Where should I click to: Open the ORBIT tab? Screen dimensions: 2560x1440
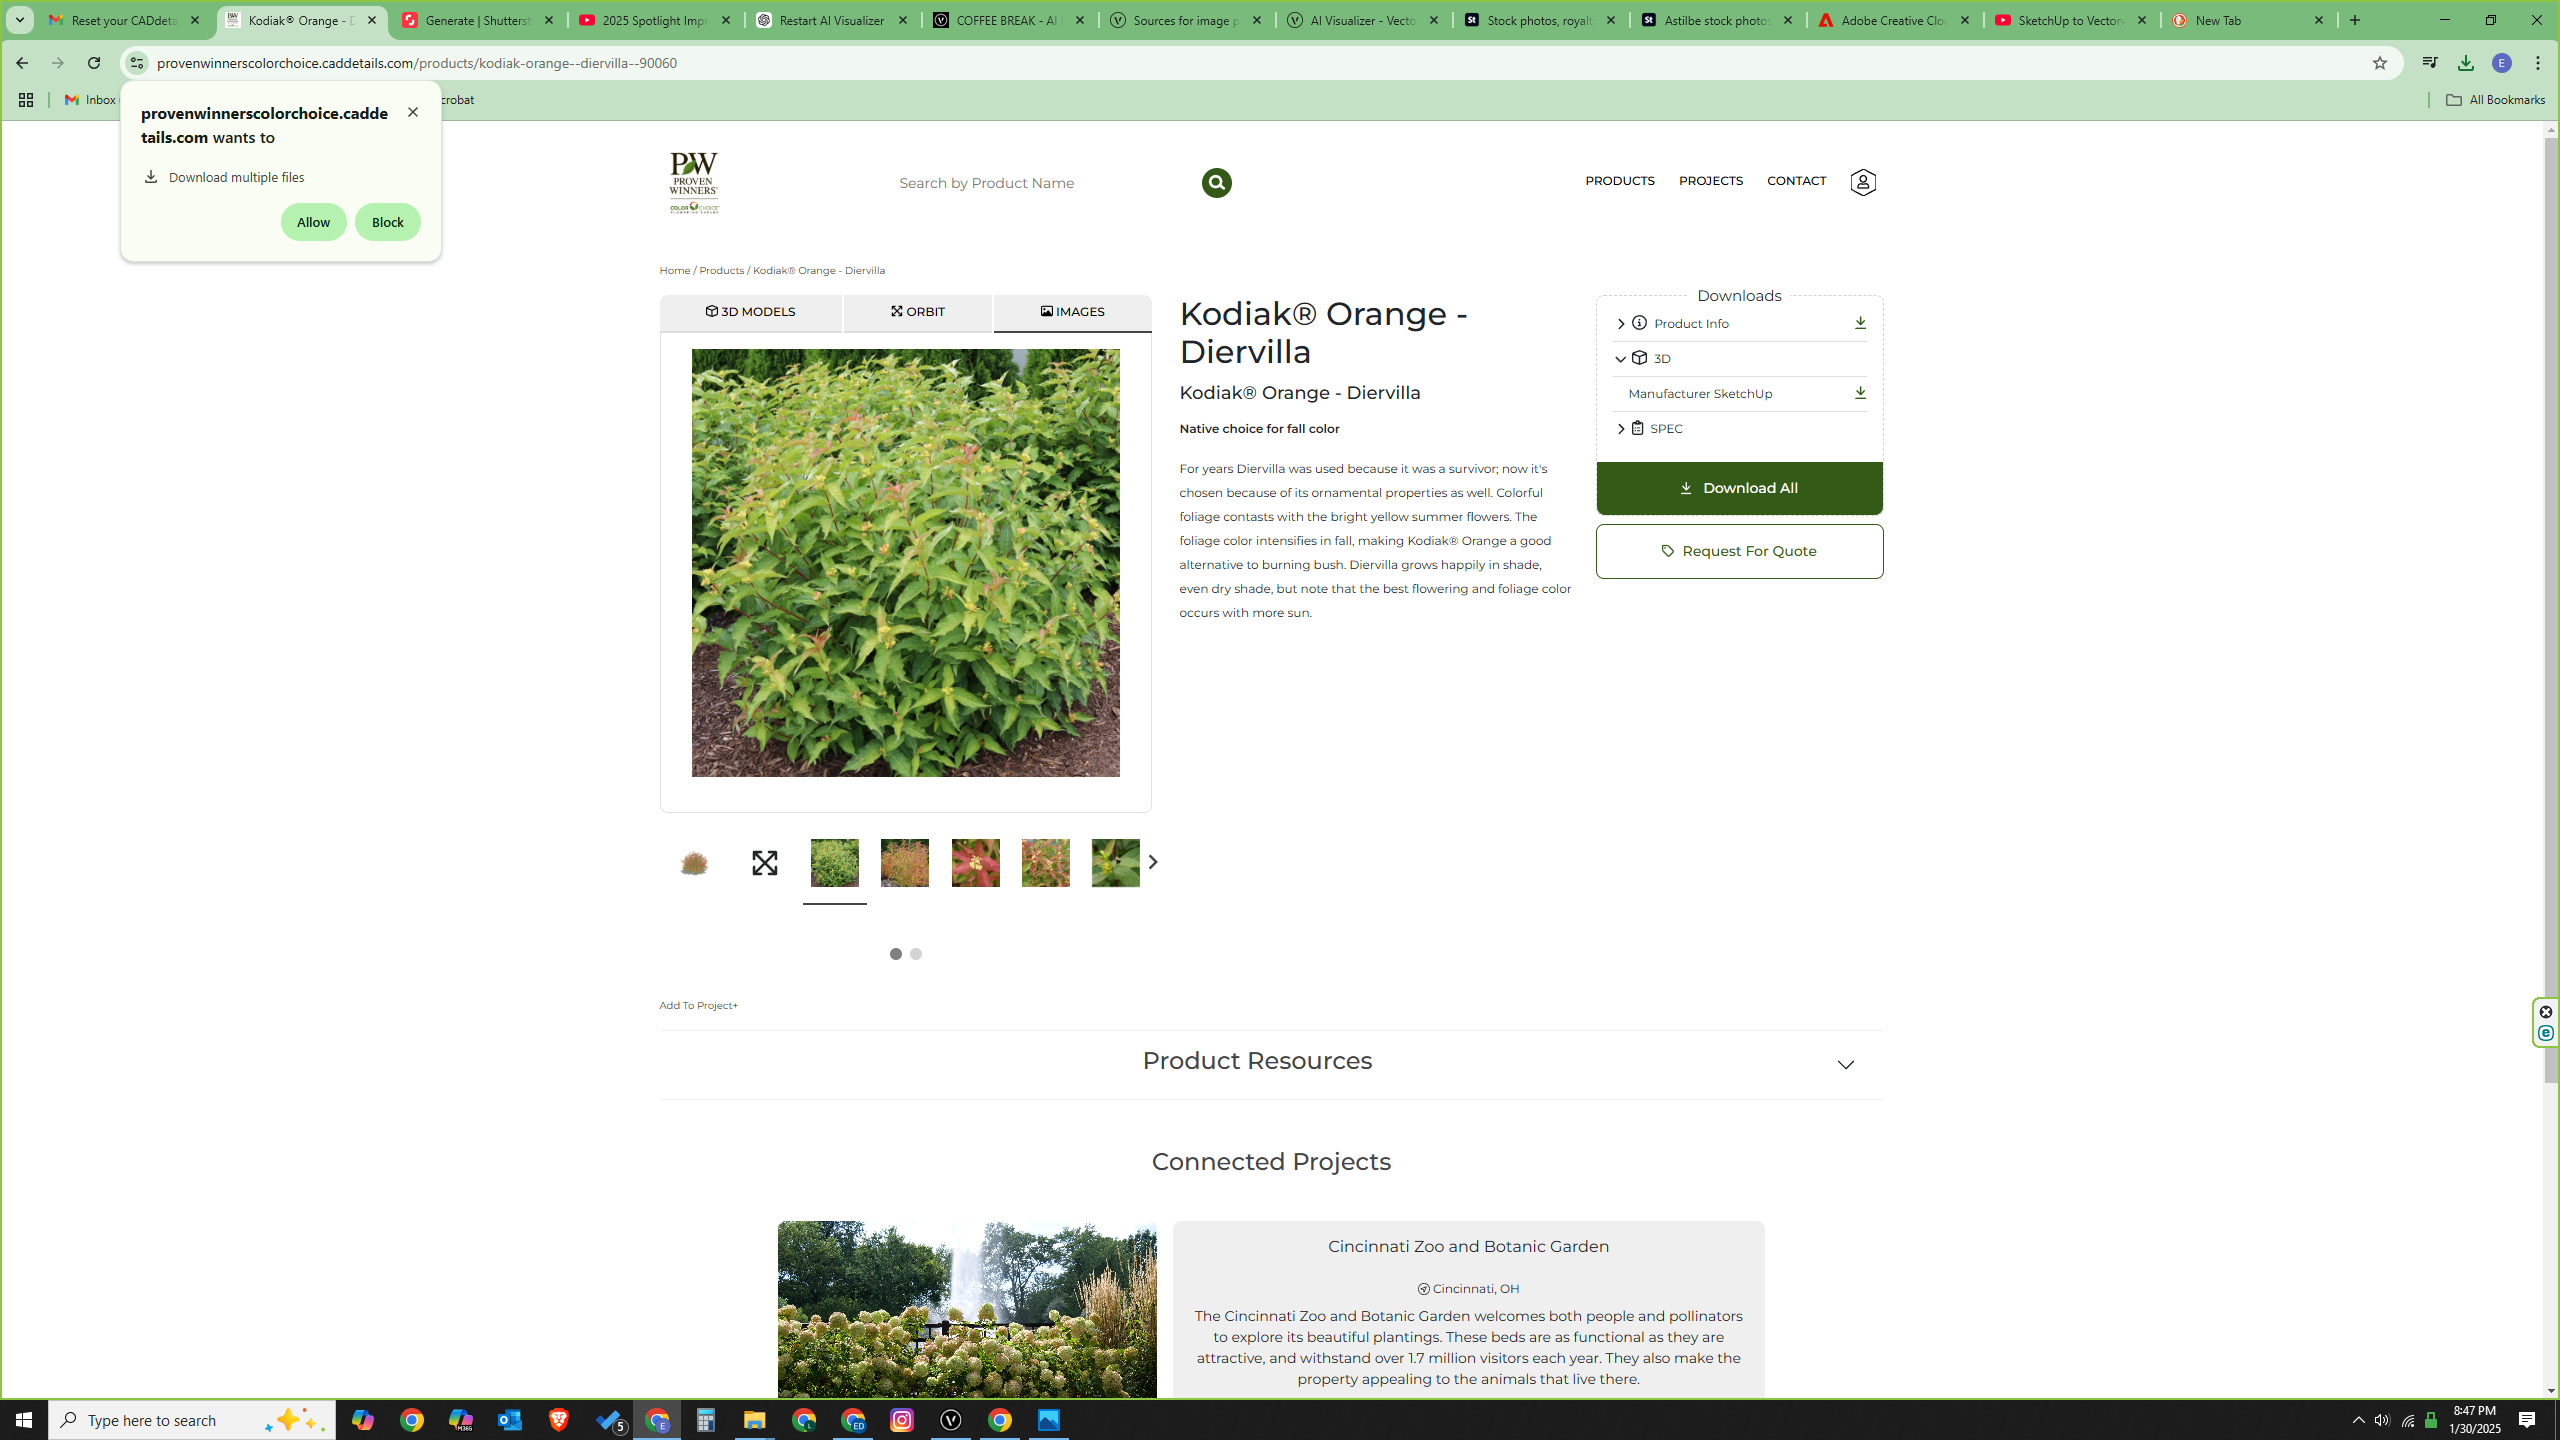click(x=917, y=312)
